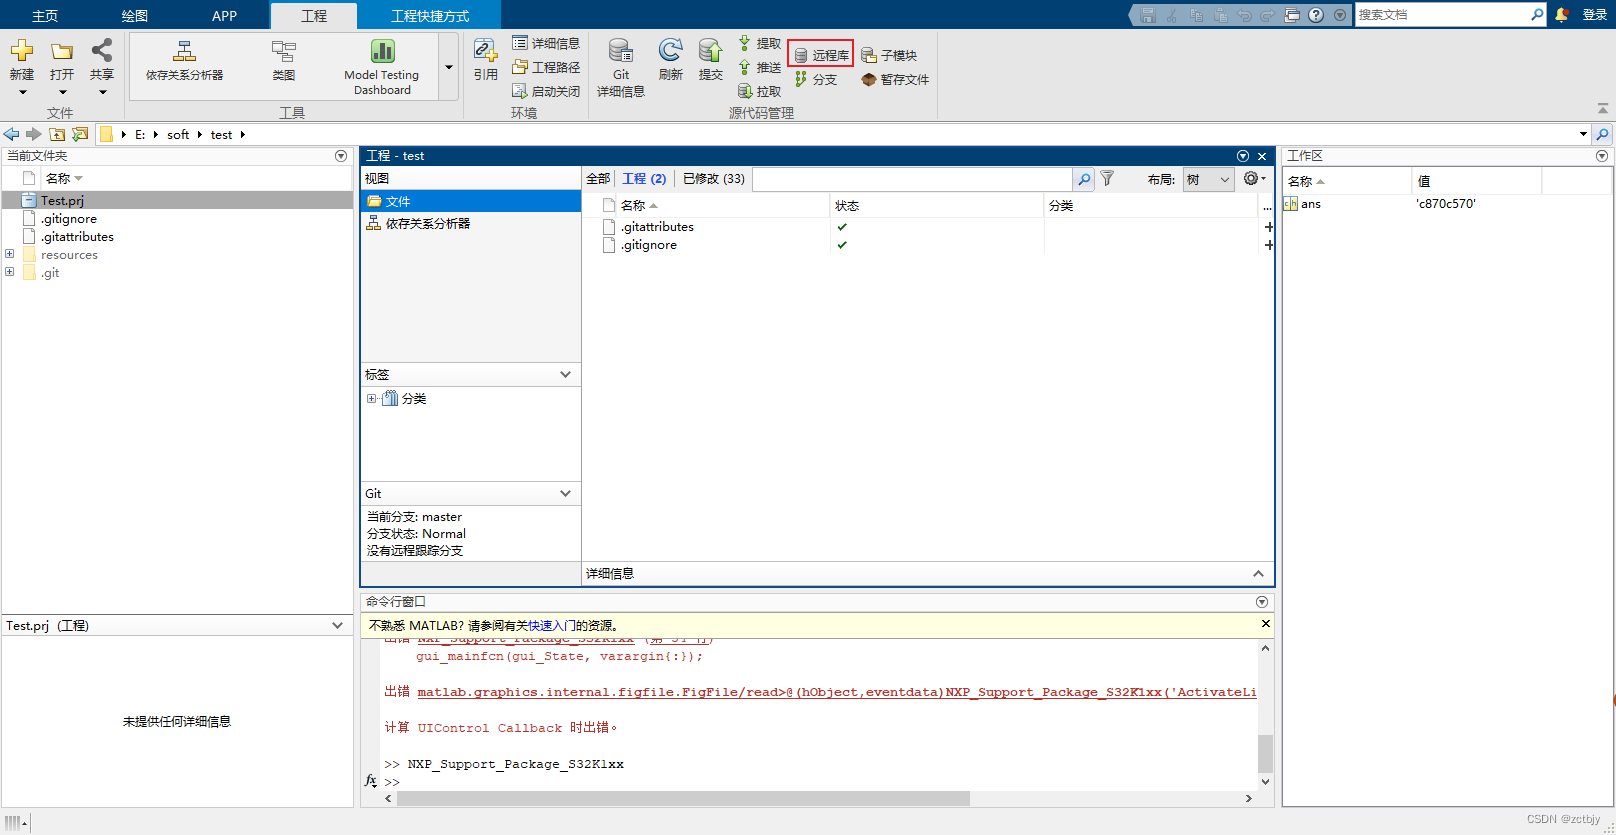Expand the tools gallery dropdown arrow
This screenshot has width=1616, height=835.
449,67
